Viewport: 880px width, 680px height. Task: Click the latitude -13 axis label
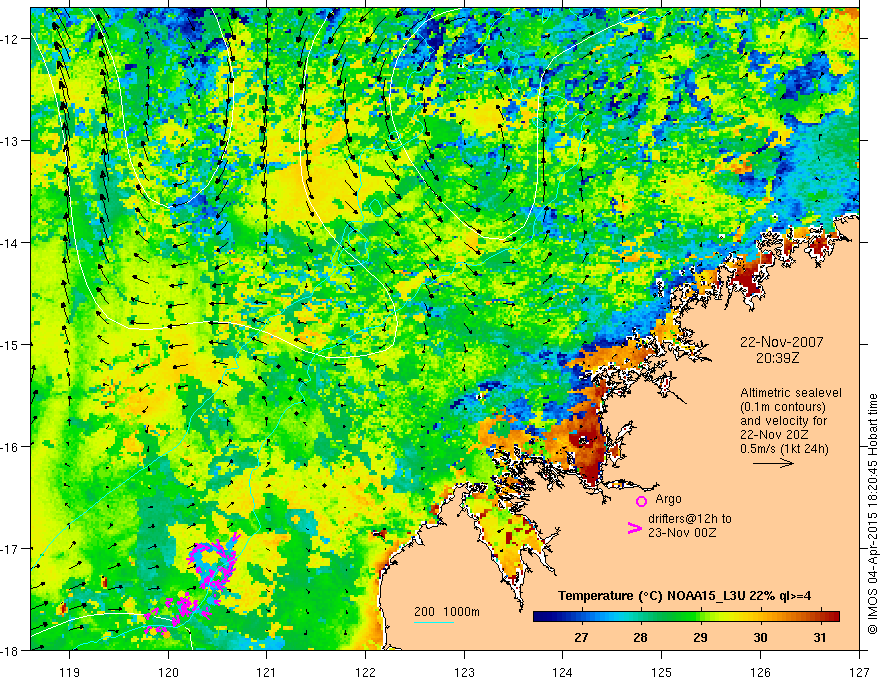pyautogui.click(x=10, y=140)
